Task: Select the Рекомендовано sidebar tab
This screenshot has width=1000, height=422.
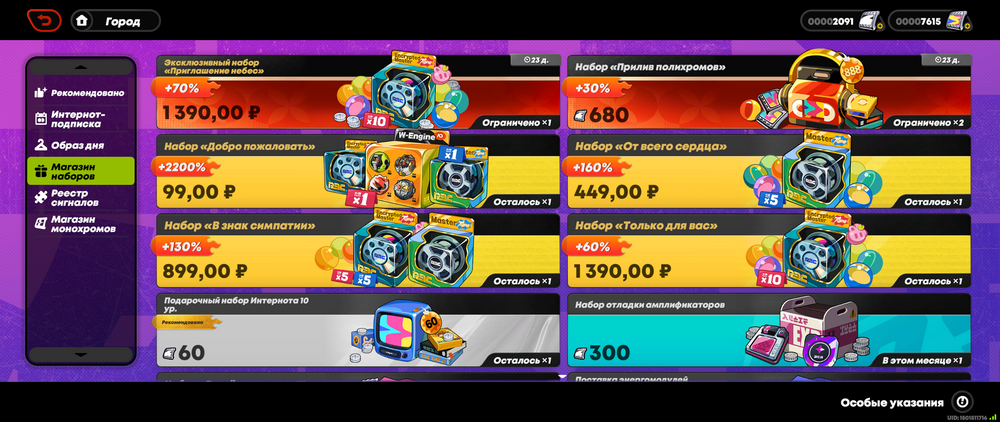Action: coord(80,93)
